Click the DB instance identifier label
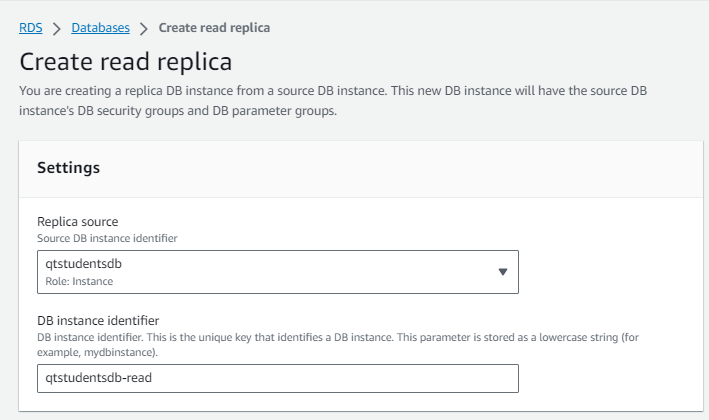Viewport: 709px width, 420px height. tap(98, 321)
